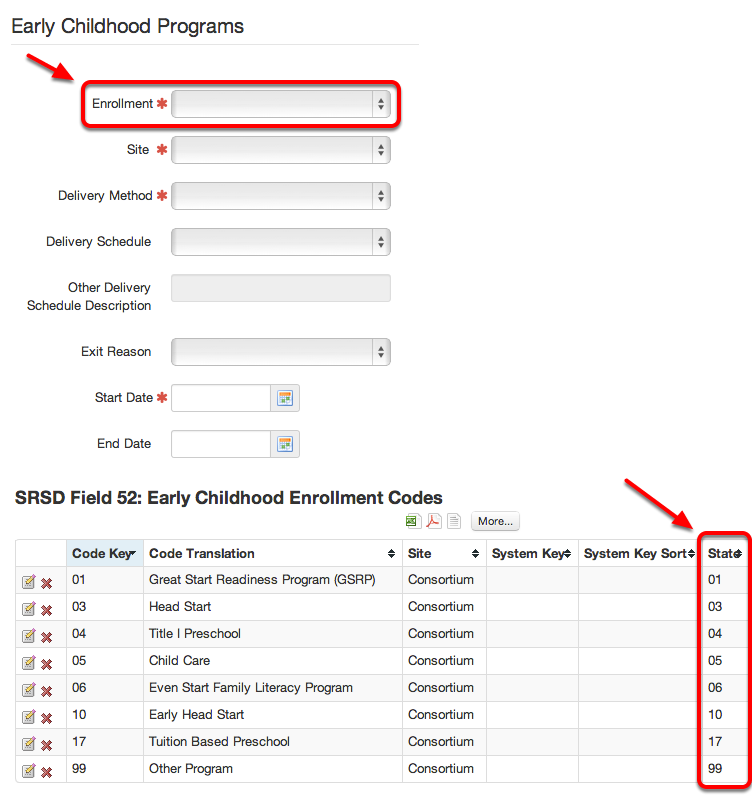
Task: Click the Start Date input field
Action: point(221,398)
